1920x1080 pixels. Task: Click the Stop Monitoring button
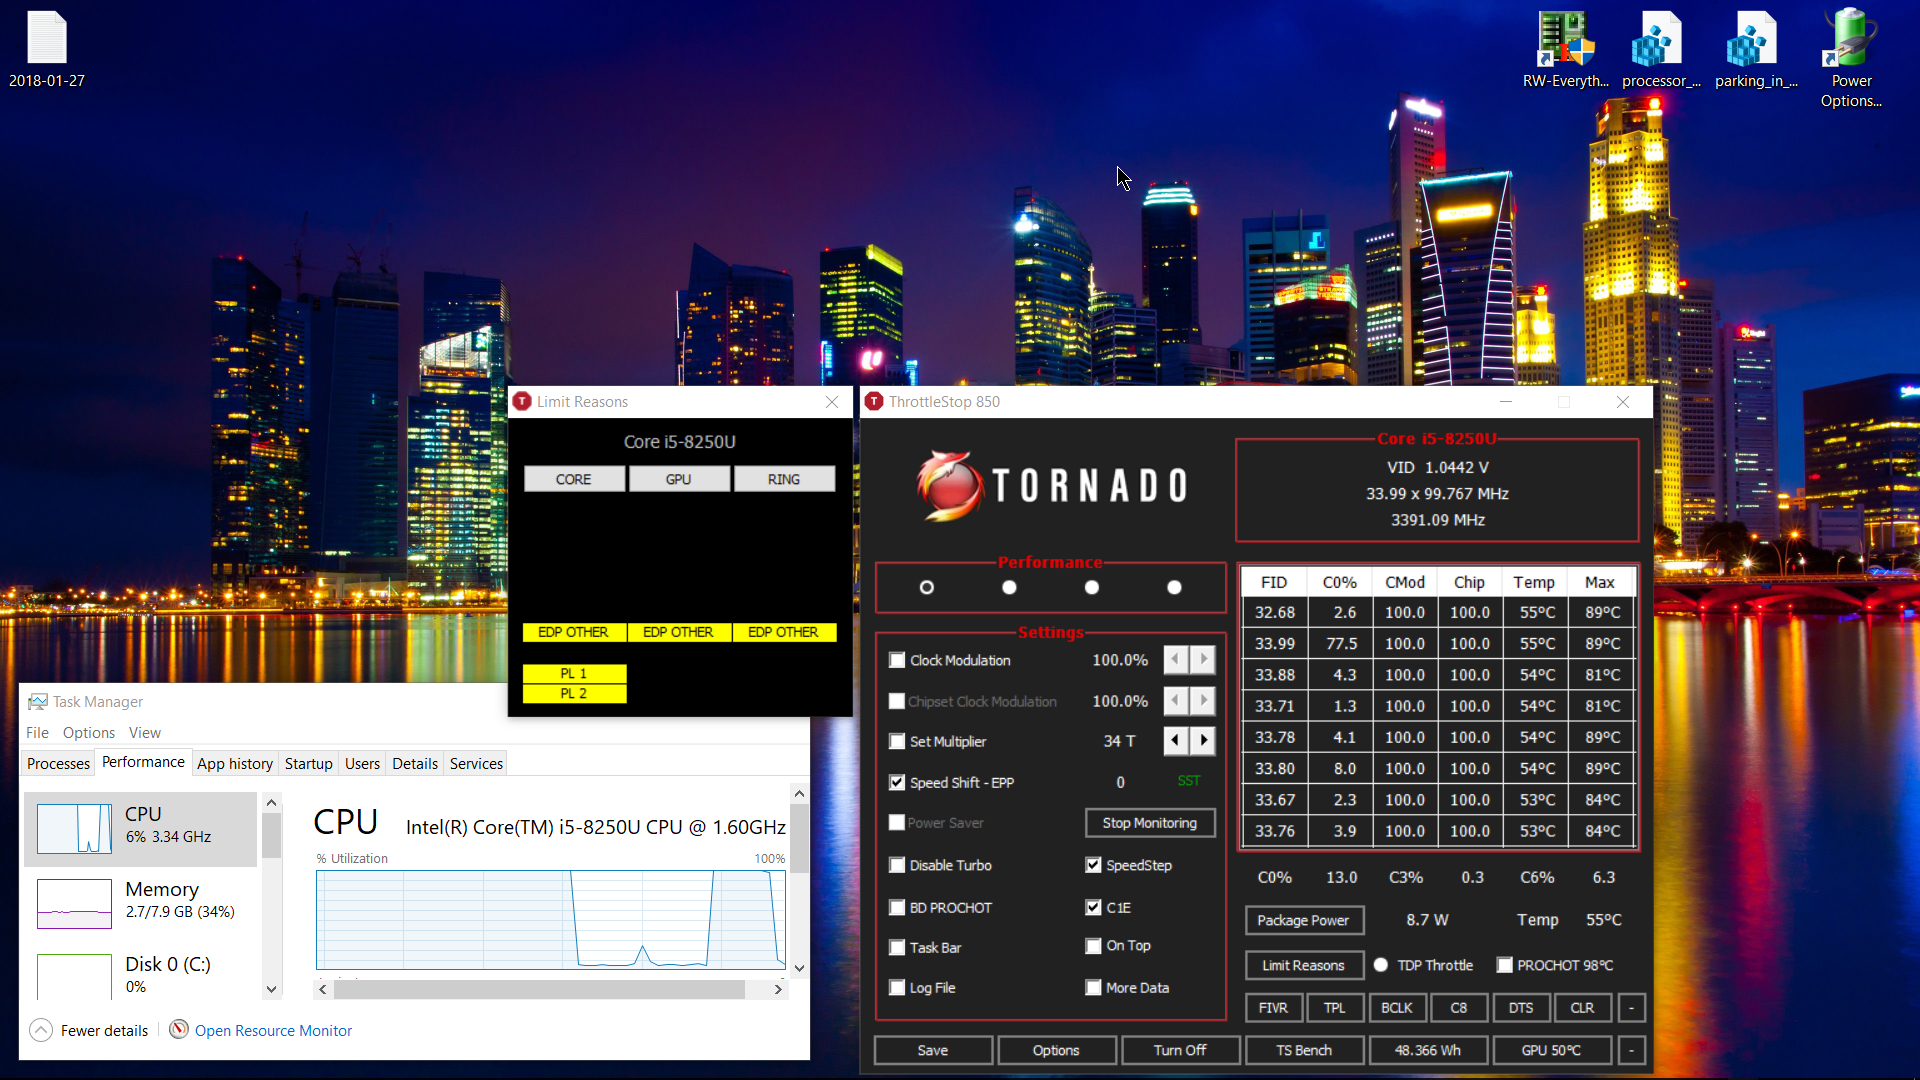tap(1149, 823)
